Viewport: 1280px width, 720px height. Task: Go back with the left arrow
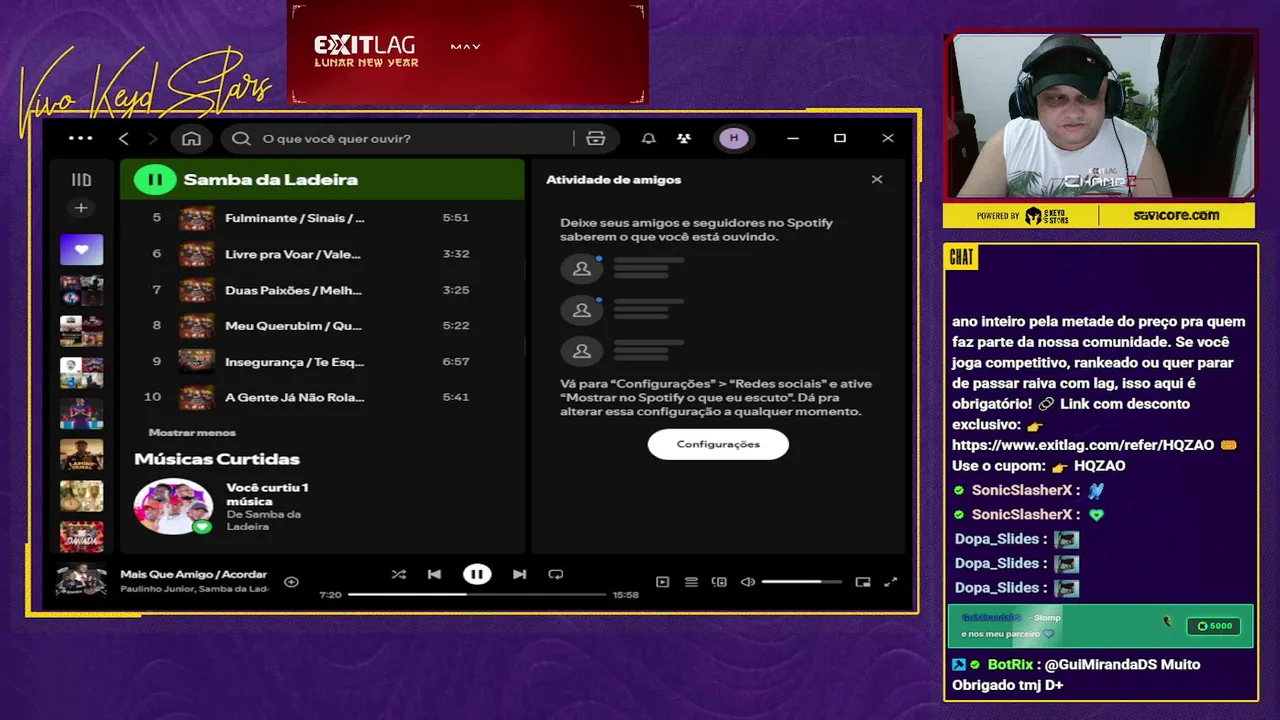124,138
